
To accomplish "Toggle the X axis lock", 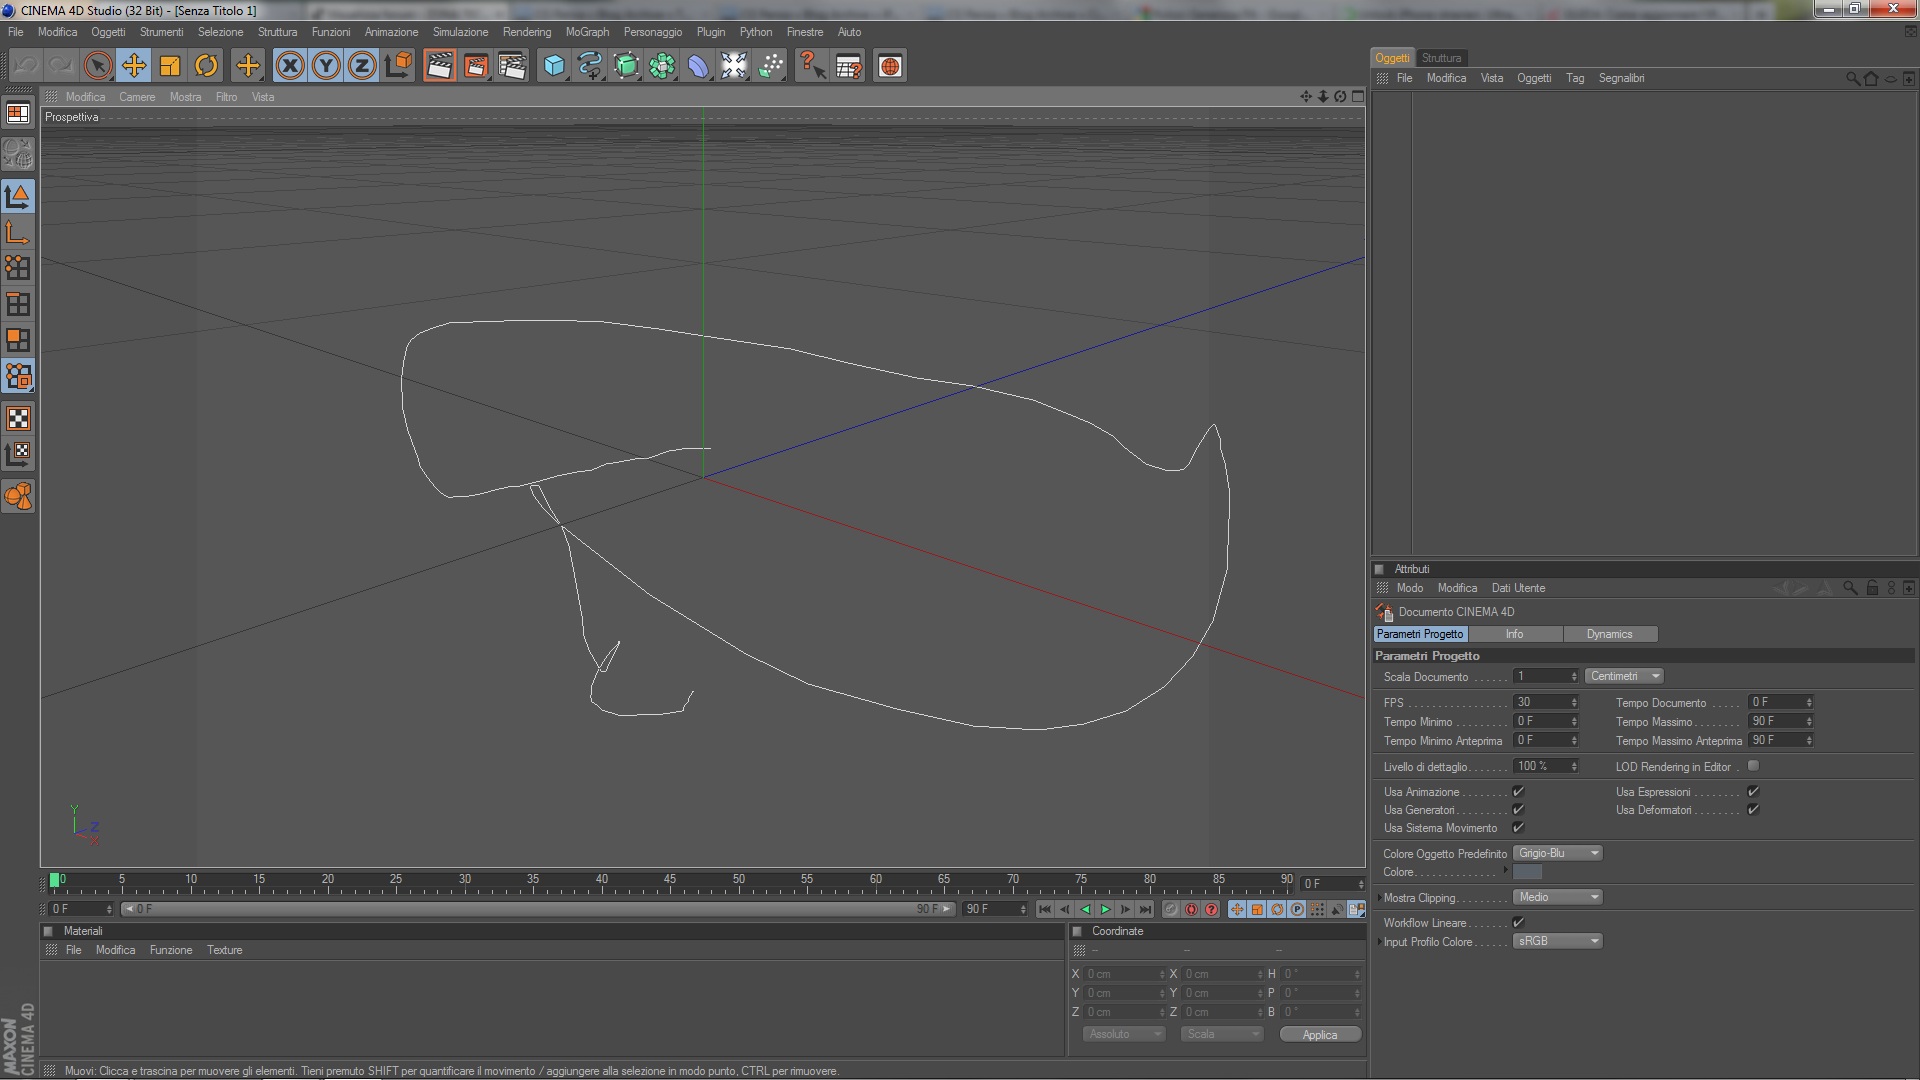I will pos(289,66).
